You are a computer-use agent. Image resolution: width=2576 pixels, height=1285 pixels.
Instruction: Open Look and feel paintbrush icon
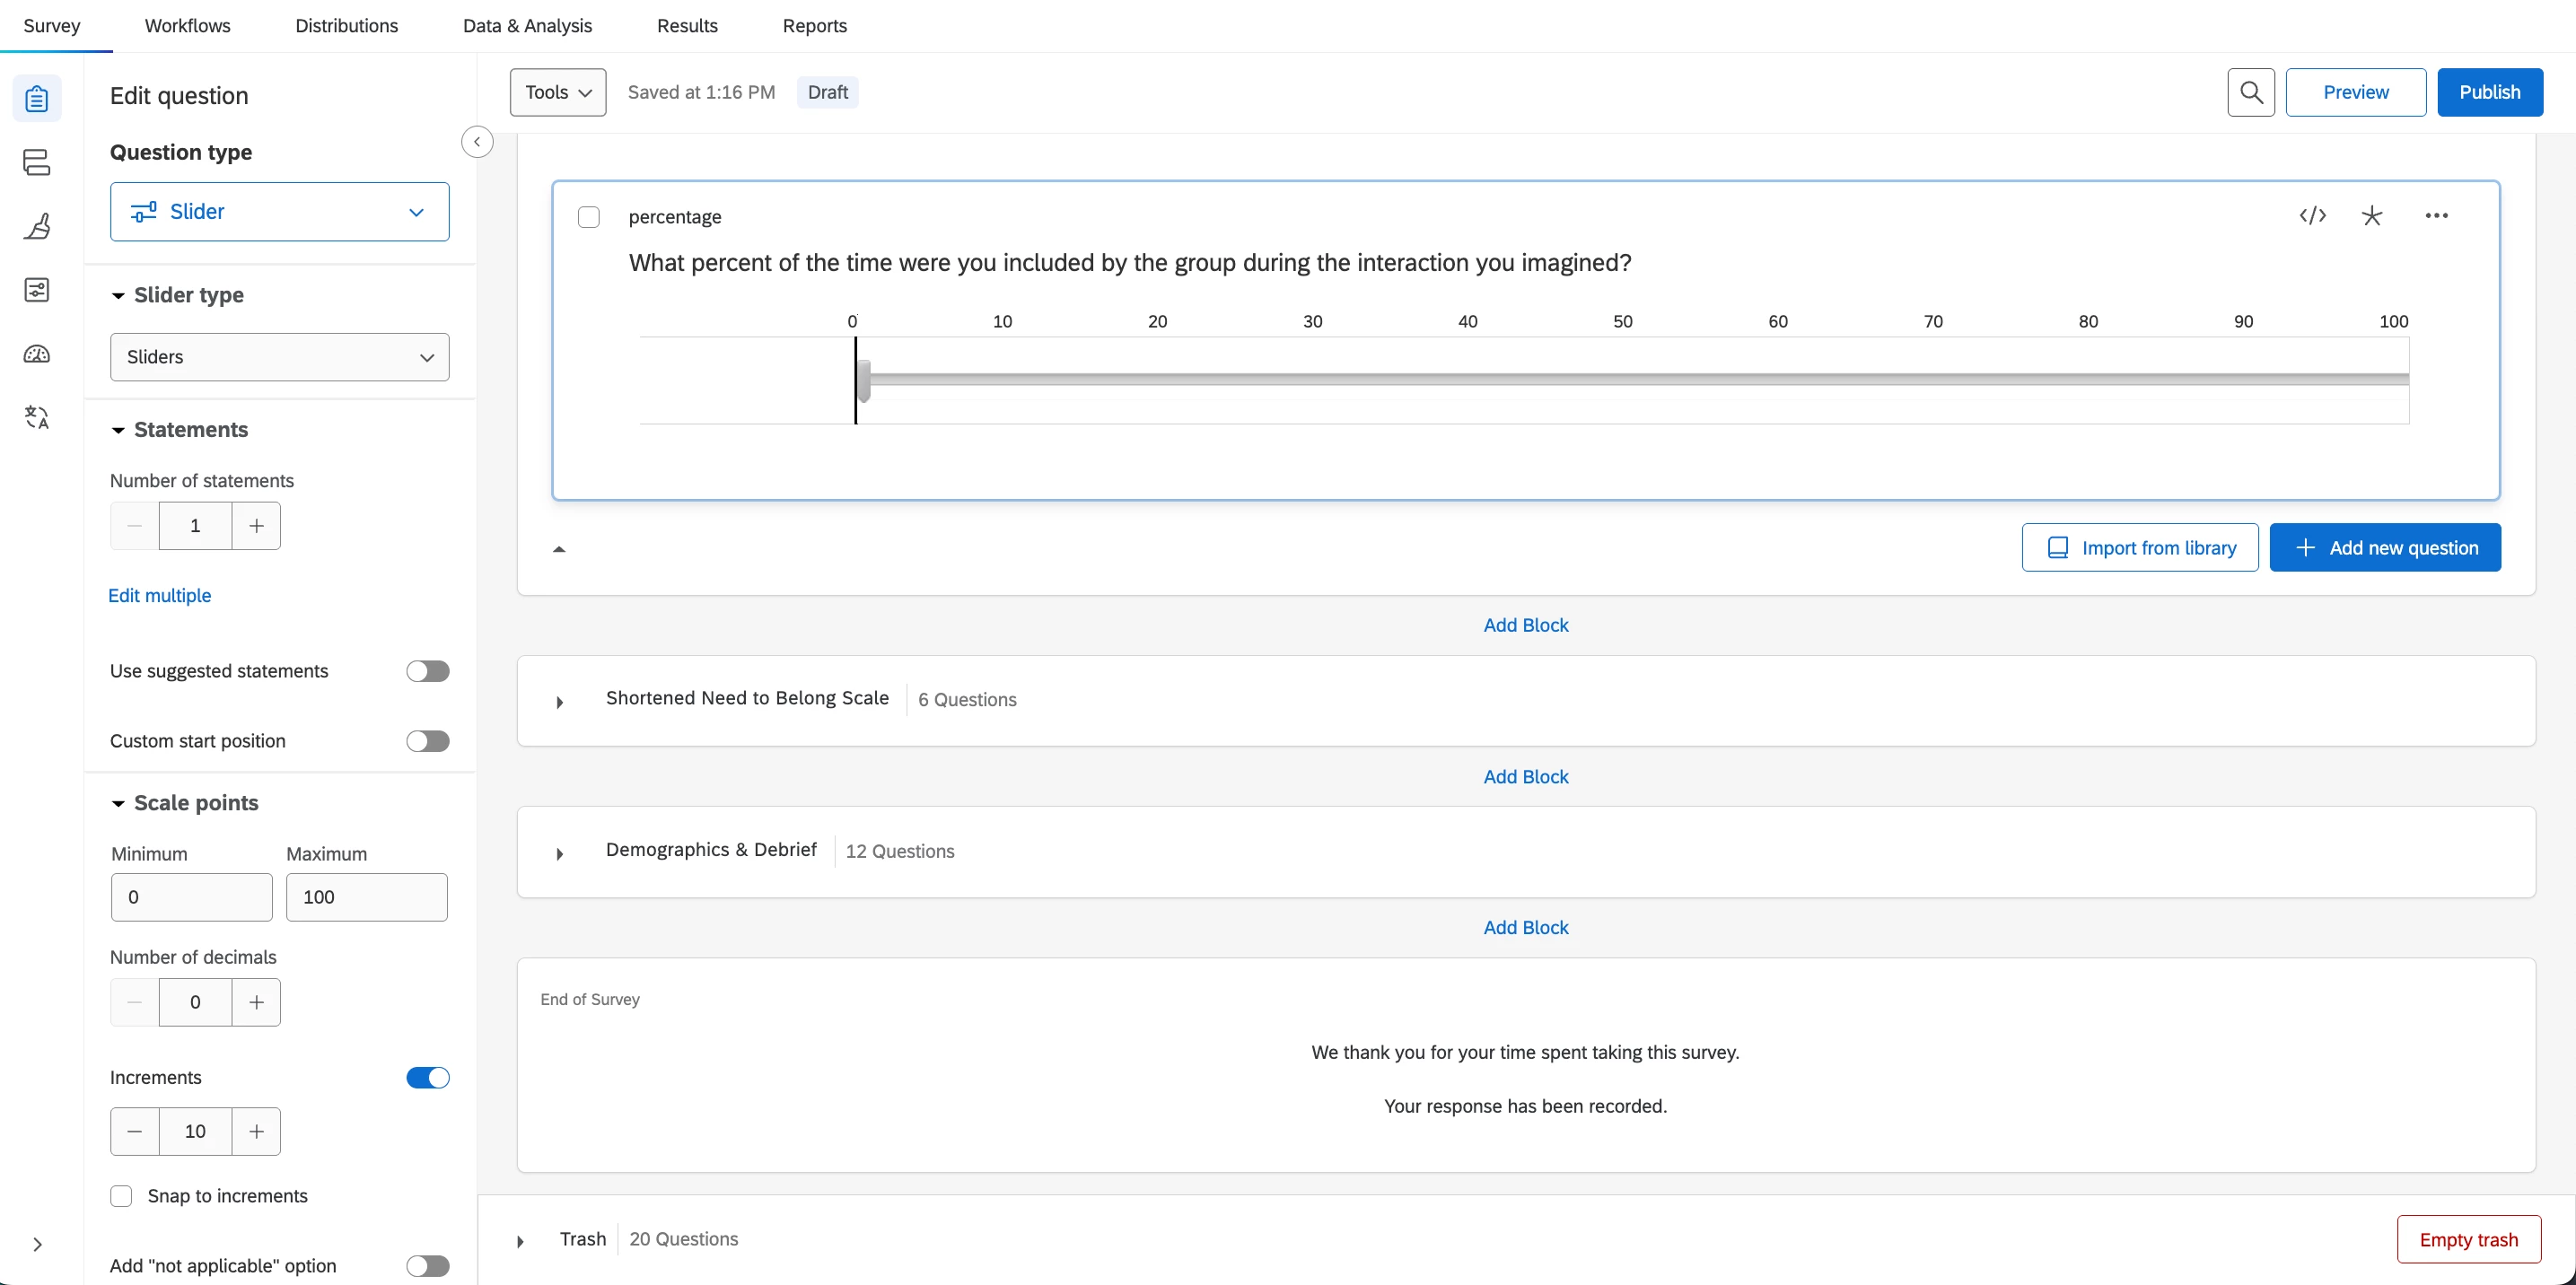coord(37,226)
